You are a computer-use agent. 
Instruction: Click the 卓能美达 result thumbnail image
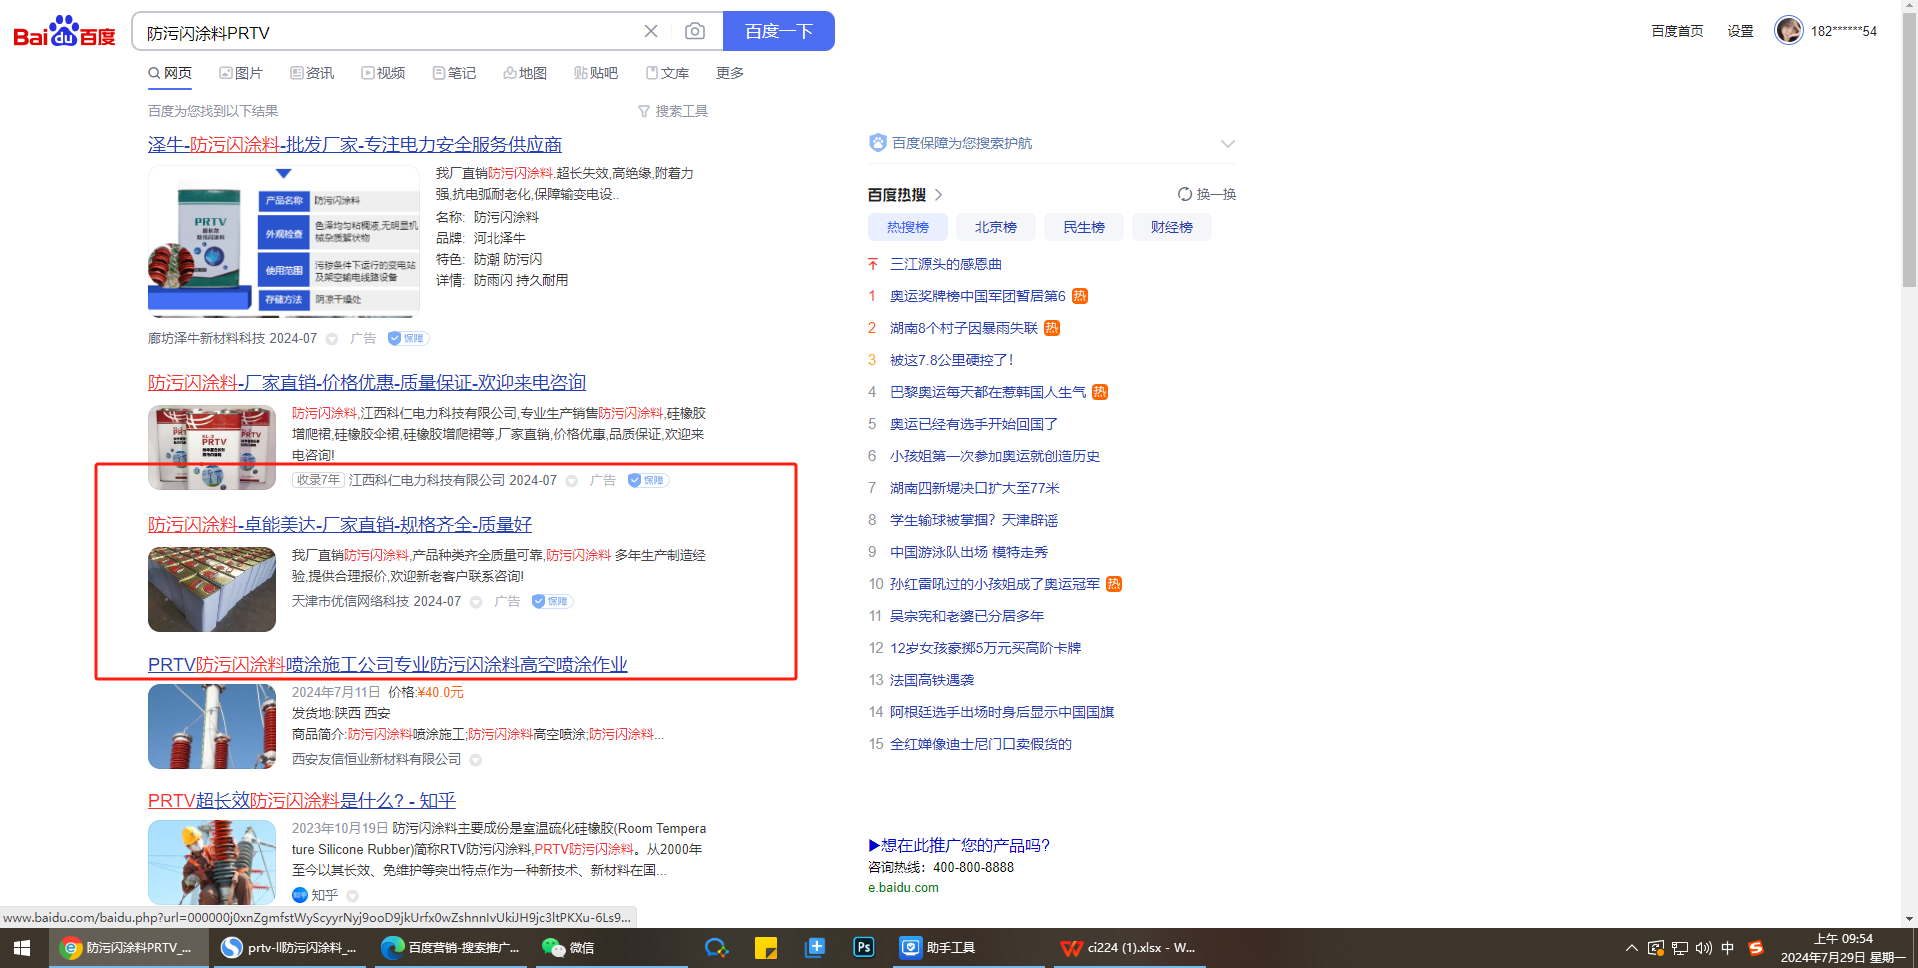pos(212,589)
